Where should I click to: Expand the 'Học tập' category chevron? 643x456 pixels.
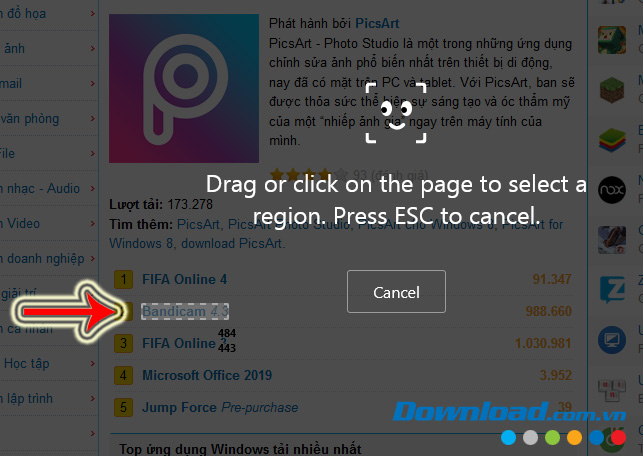coord(92,363)
